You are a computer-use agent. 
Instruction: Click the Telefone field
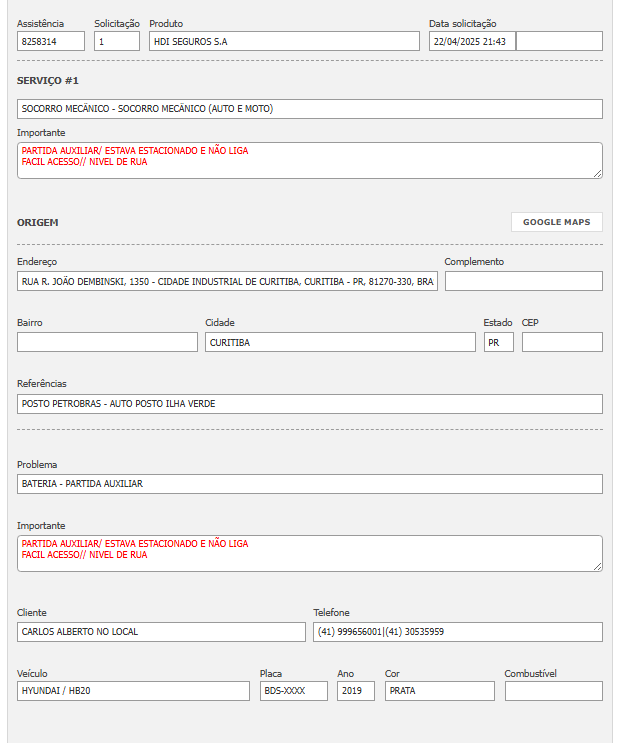(458, 632)
